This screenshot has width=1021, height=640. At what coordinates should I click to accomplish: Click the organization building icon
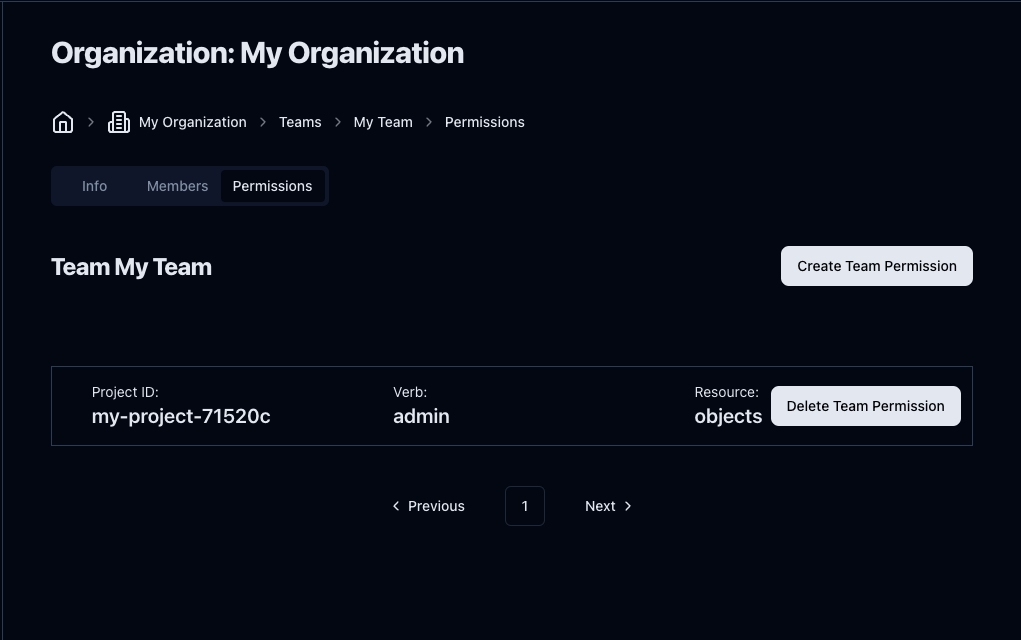[x=119, y=122]
